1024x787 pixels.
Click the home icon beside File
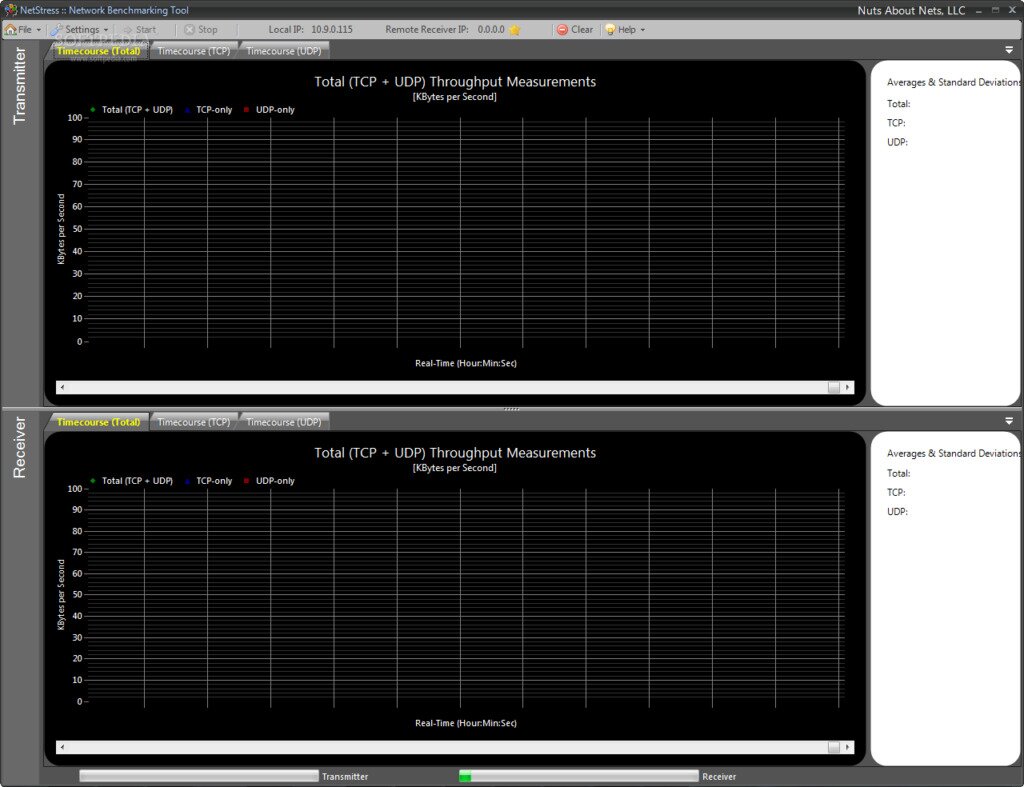point(8,29)
